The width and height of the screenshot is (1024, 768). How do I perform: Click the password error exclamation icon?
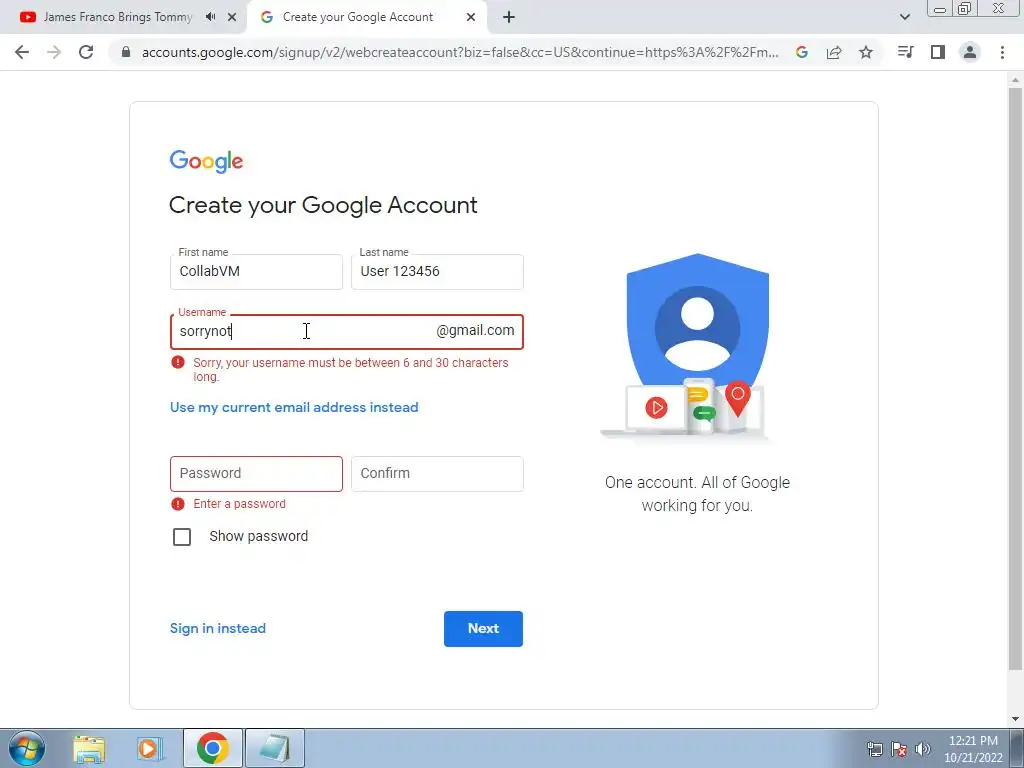pos(178,504)
